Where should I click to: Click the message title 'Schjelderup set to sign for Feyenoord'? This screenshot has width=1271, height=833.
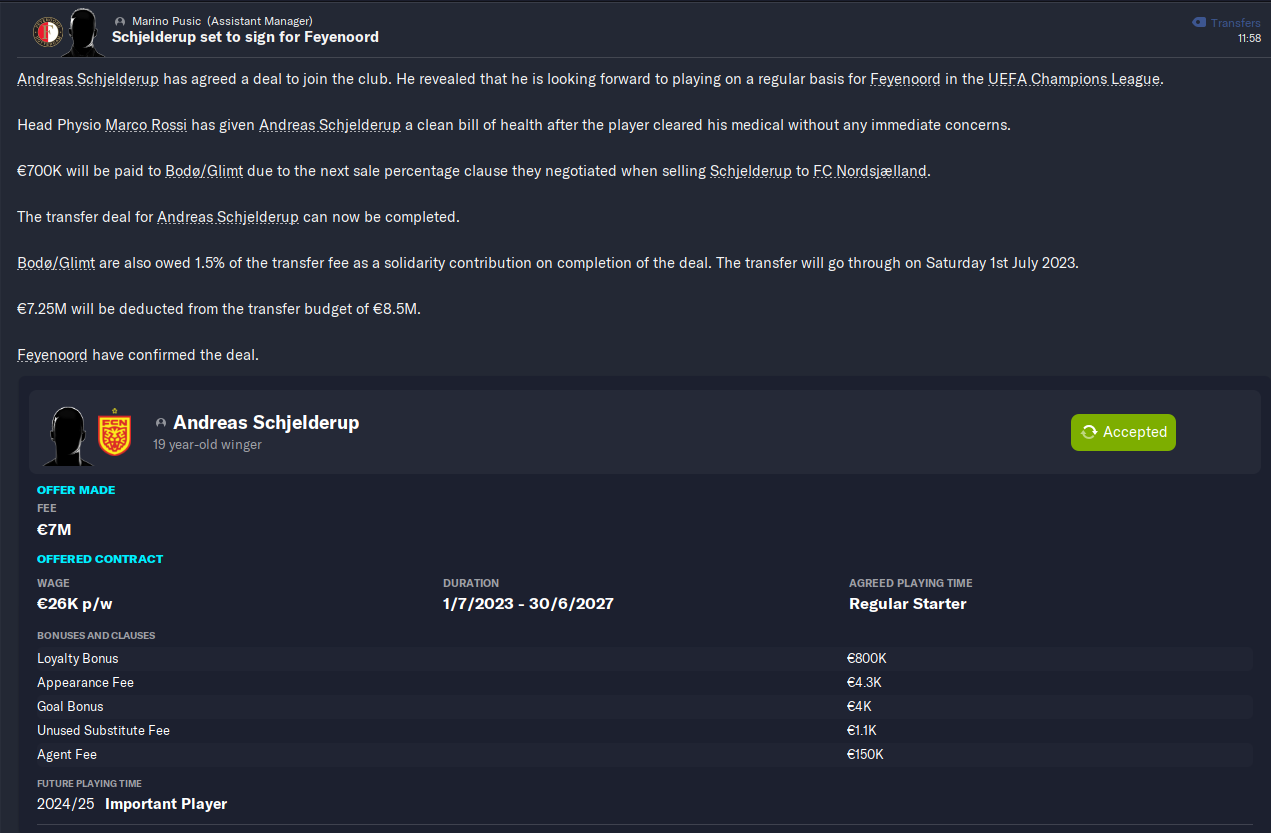(245, 37)
